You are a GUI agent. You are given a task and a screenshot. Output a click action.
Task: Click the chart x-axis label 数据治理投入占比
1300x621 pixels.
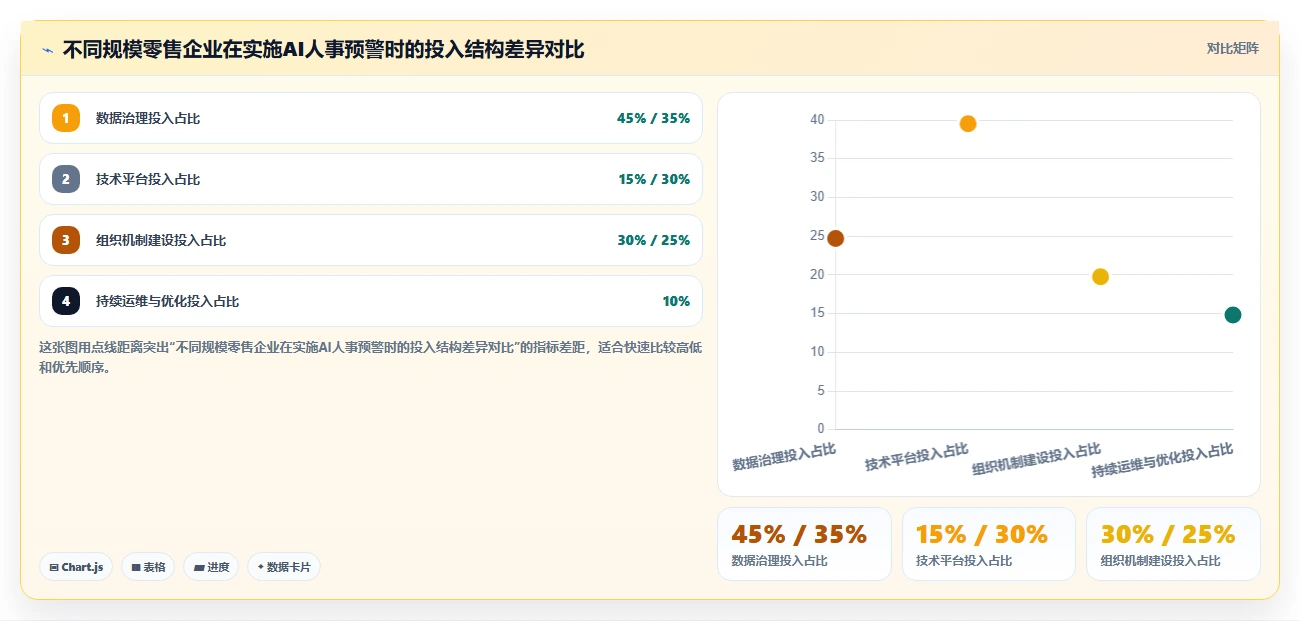[x=784, y=456]
